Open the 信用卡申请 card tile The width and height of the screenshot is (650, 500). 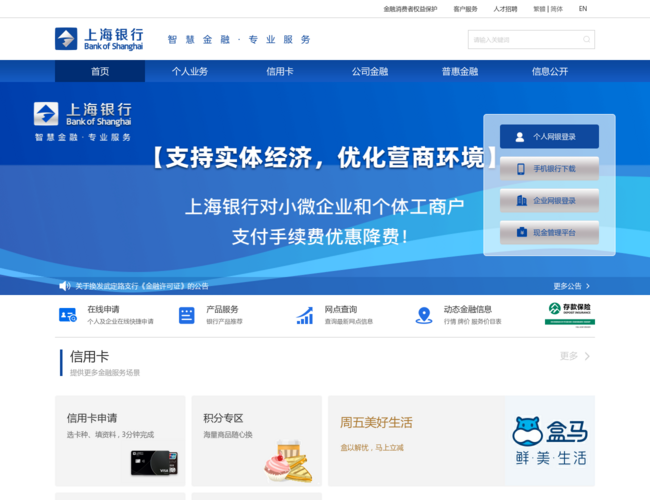120,440
